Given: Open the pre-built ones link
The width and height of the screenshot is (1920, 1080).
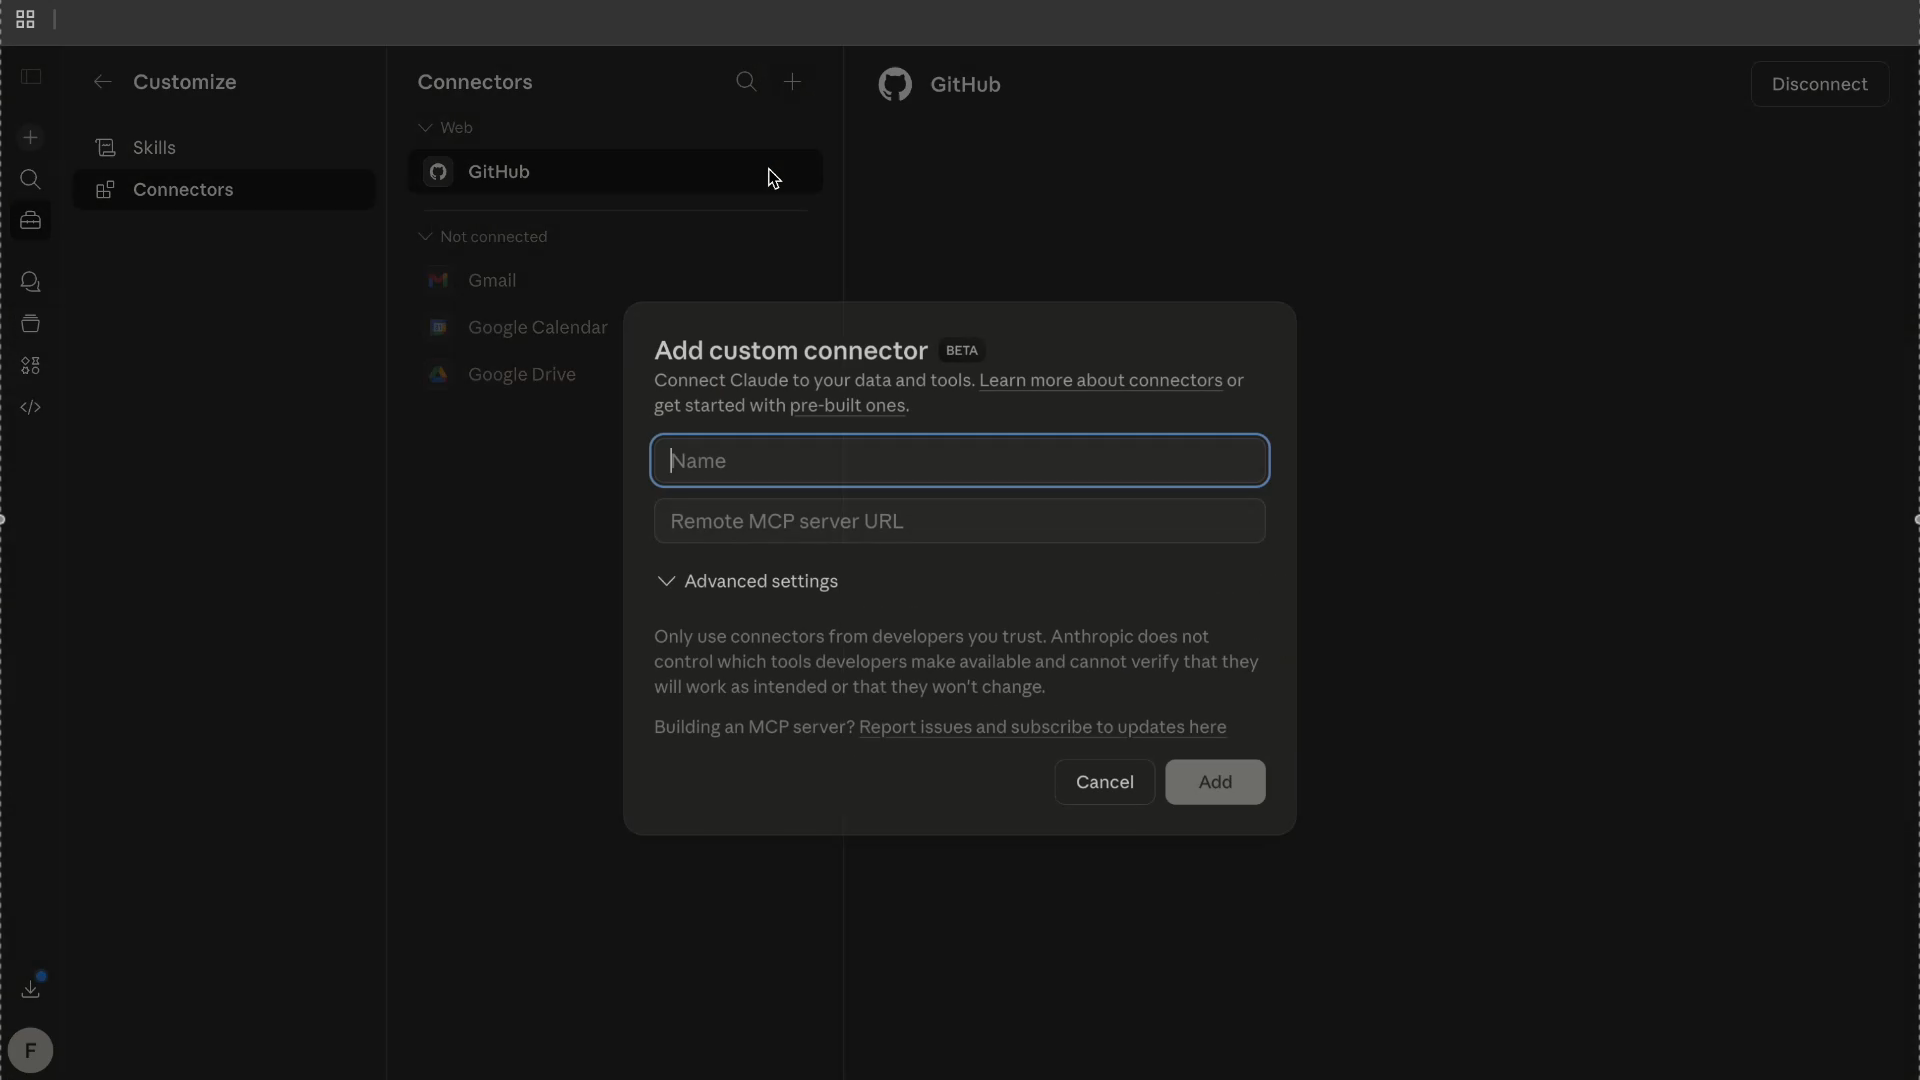Looking at the screenshot, I should [847, 405].
